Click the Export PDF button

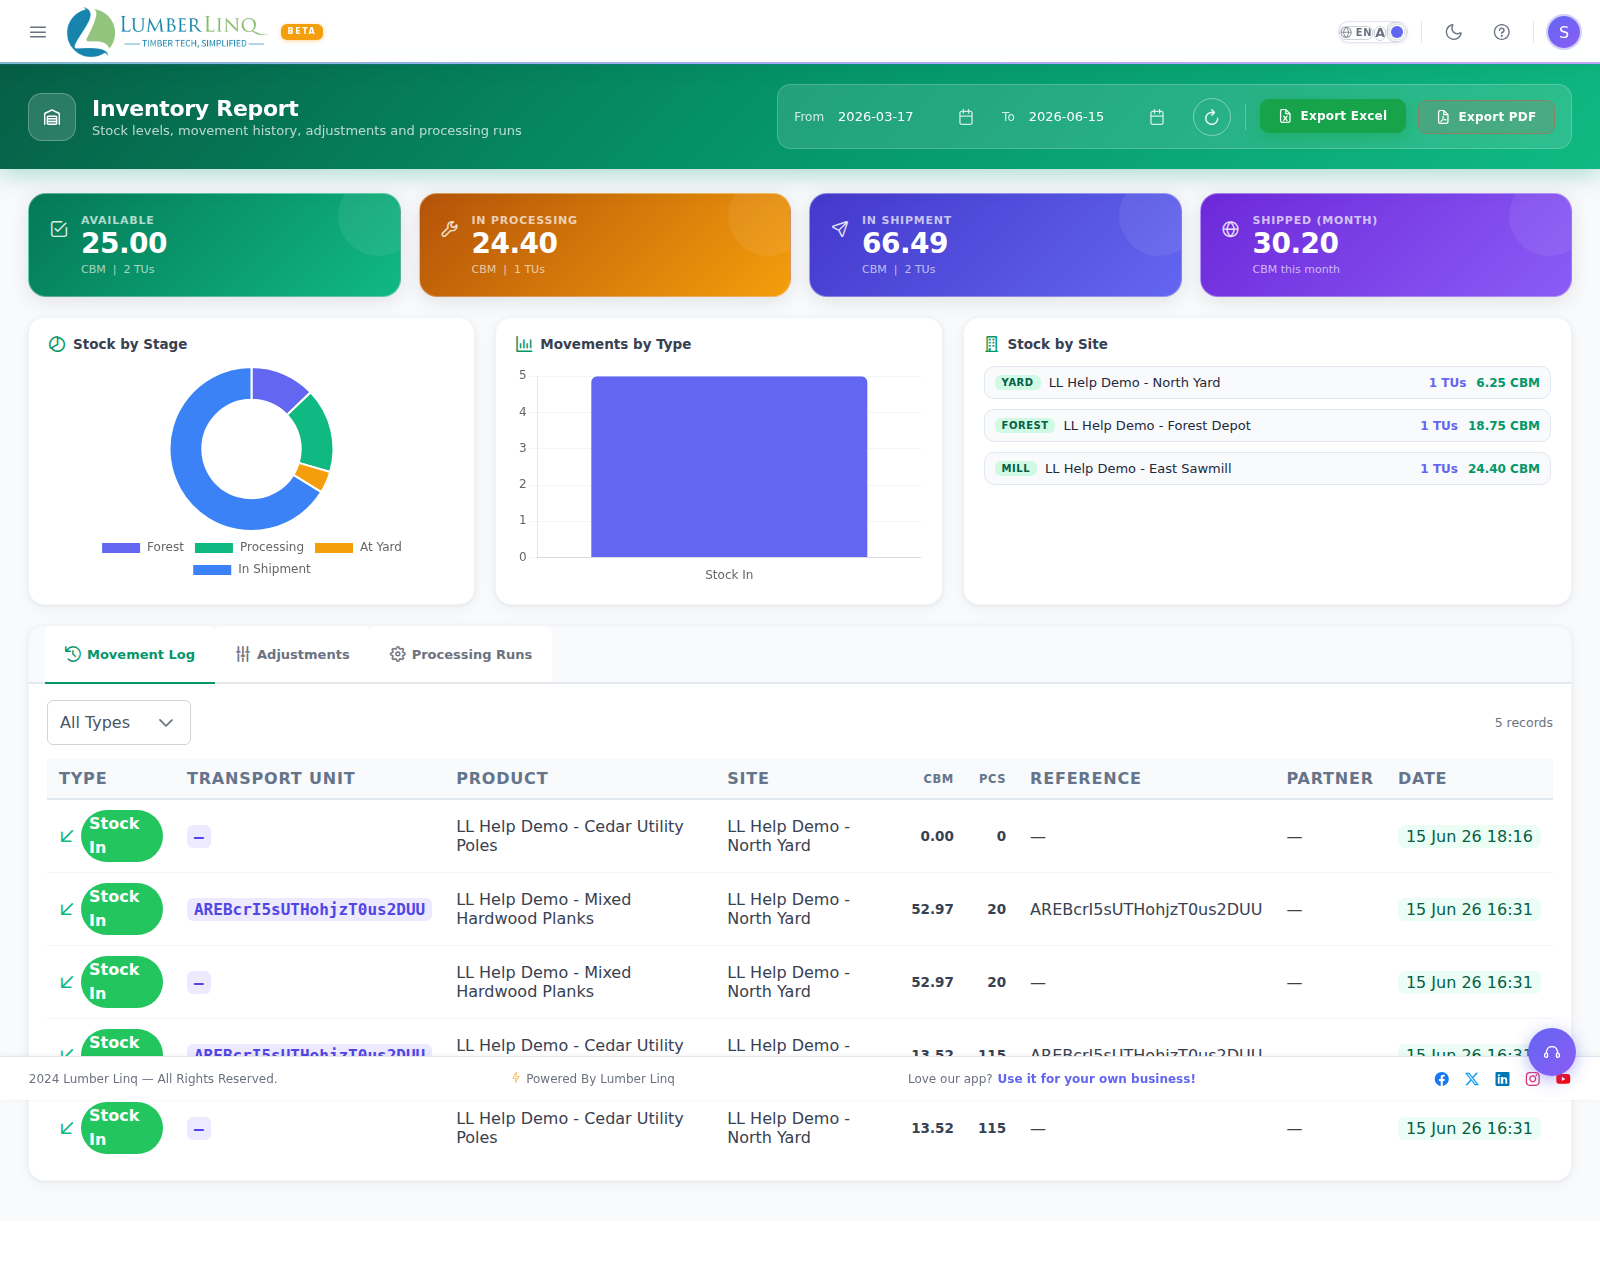pos(1486,117)
